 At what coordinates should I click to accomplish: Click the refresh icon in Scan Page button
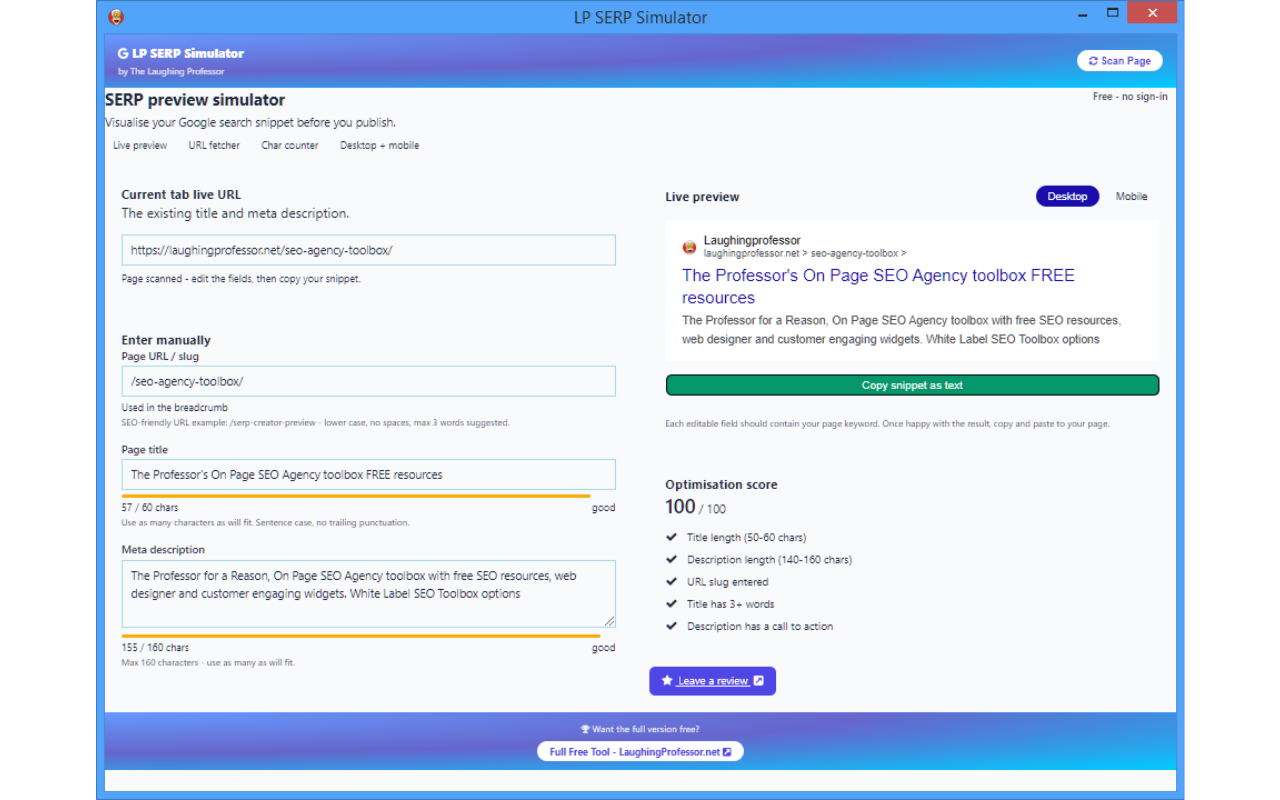pyautogui.click(x=1093, y=61)
